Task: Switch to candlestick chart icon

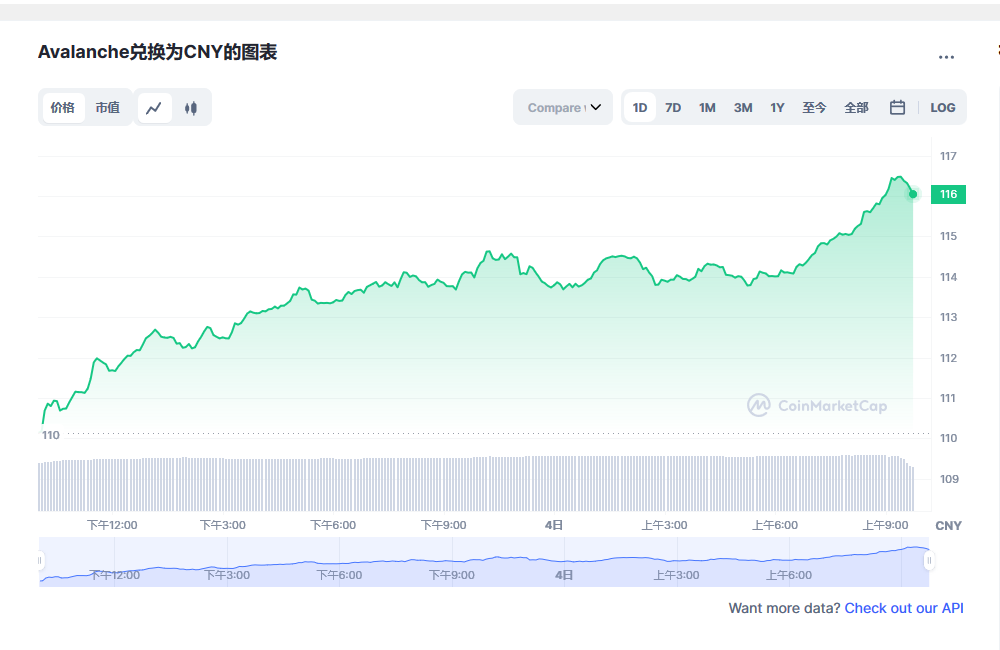Action: (x=191, y=108)
